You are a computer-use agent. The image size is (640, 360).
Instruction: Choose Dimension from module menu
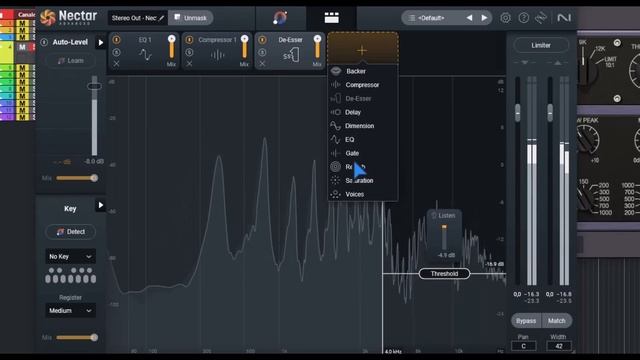[362, 126]
